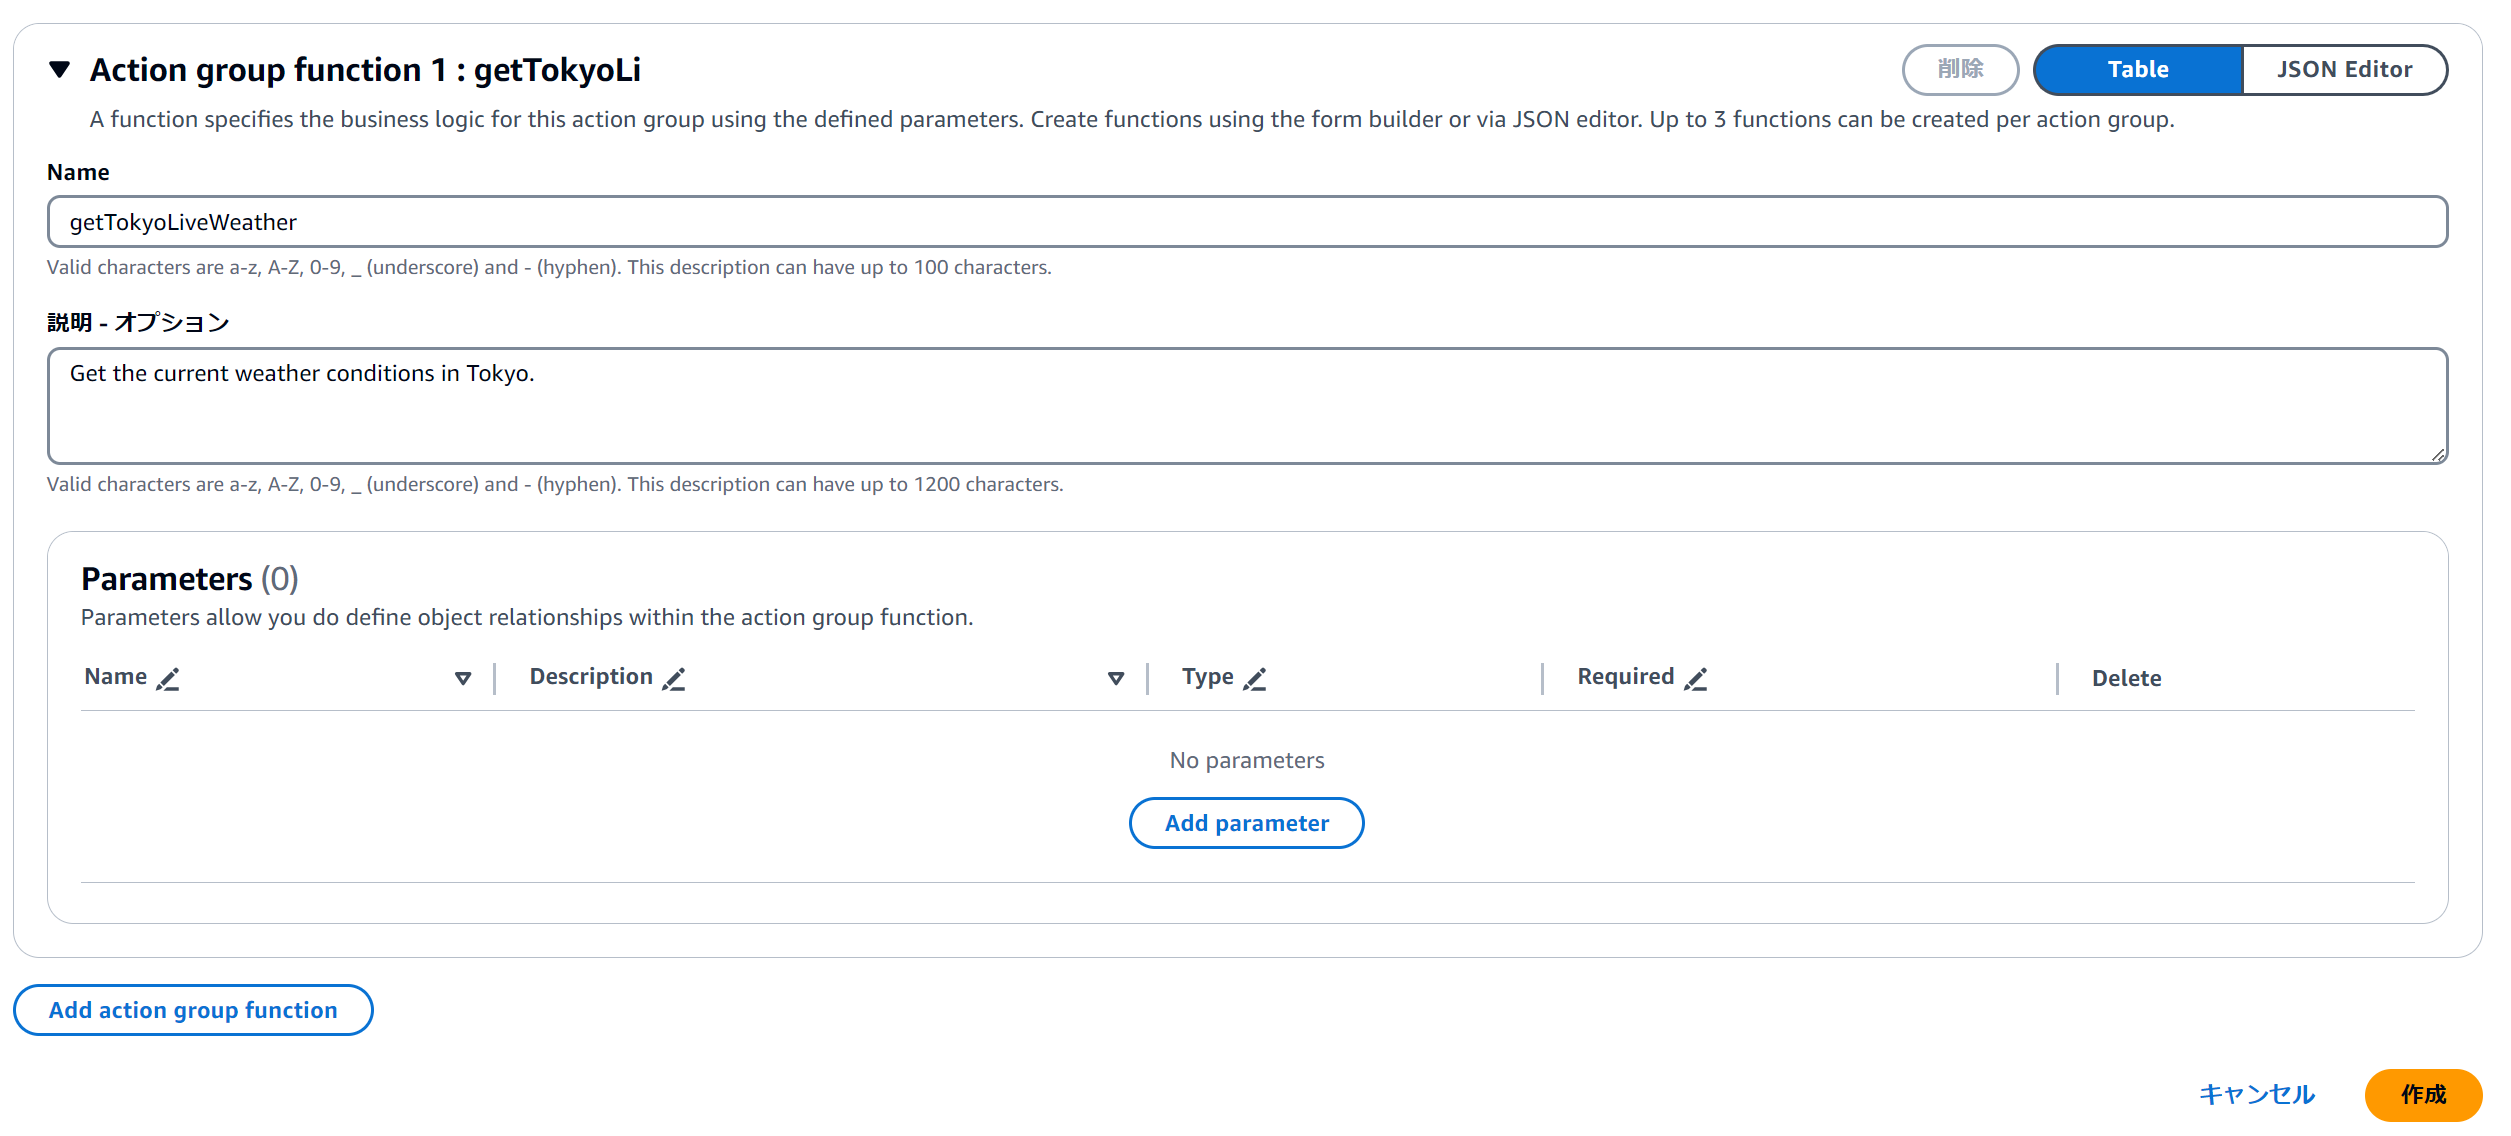The height and width of the screenshot is (1136, 2511).
Task: Collapse the Action group function 1 section
Action: [x=60, y=69]
